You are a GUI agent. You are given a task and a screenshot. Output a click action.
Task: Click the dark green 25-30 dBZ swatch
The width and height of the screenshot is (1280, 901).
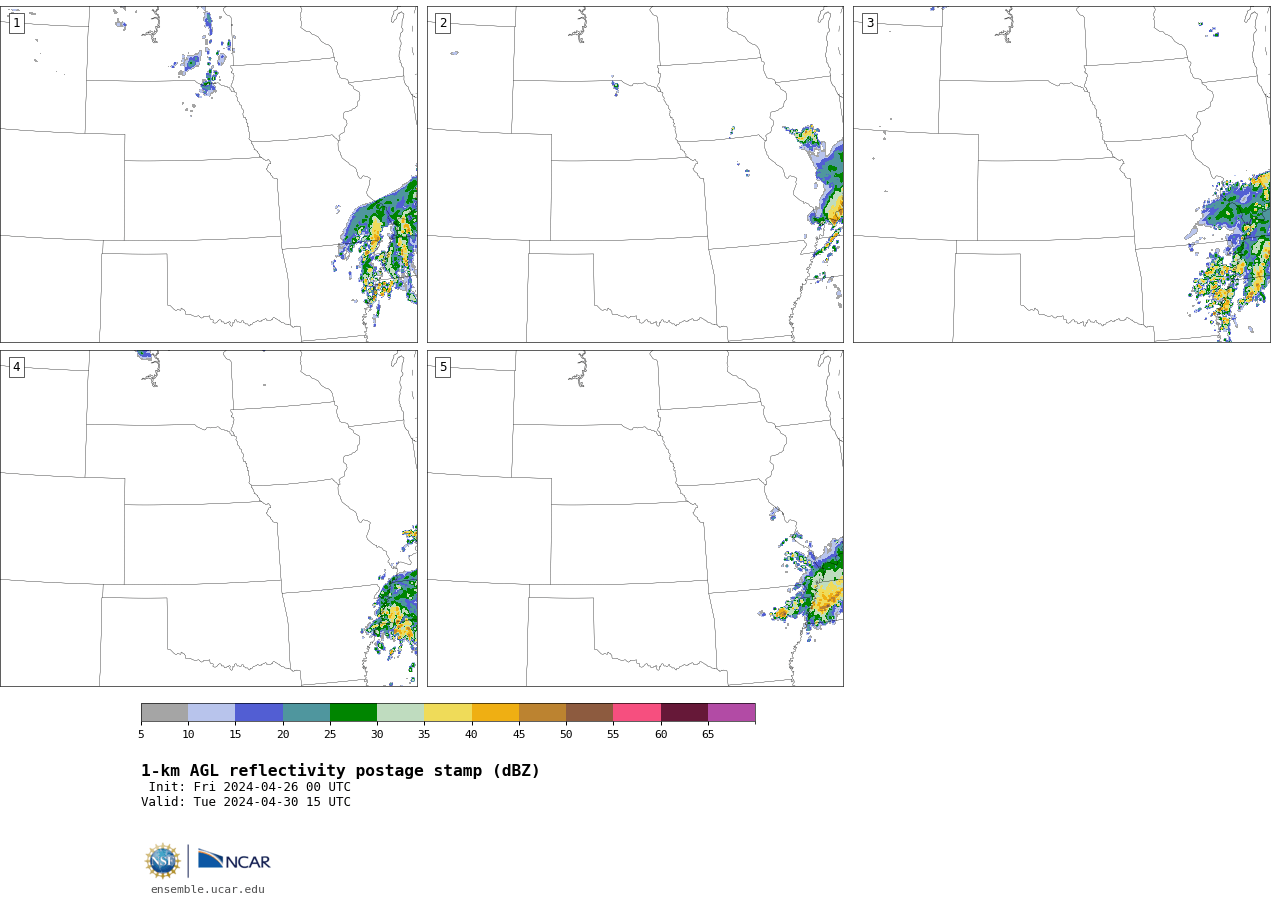coord(353,713)
